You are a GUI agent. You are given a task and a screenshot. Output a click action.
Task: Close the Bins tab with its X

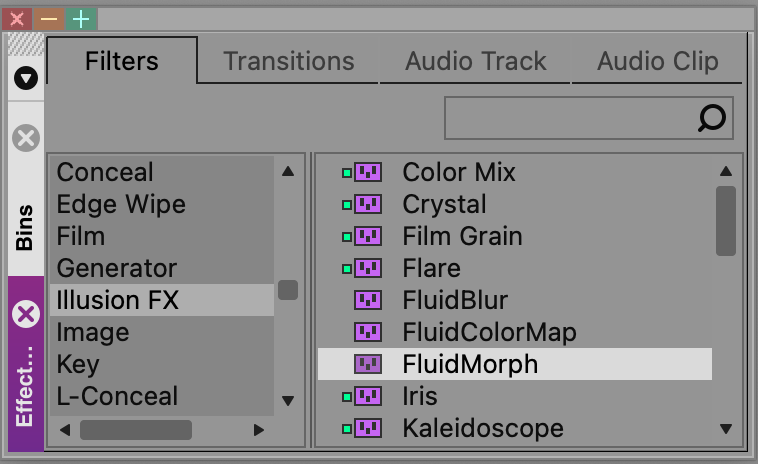pyautogui.click(x=26, y=138)
